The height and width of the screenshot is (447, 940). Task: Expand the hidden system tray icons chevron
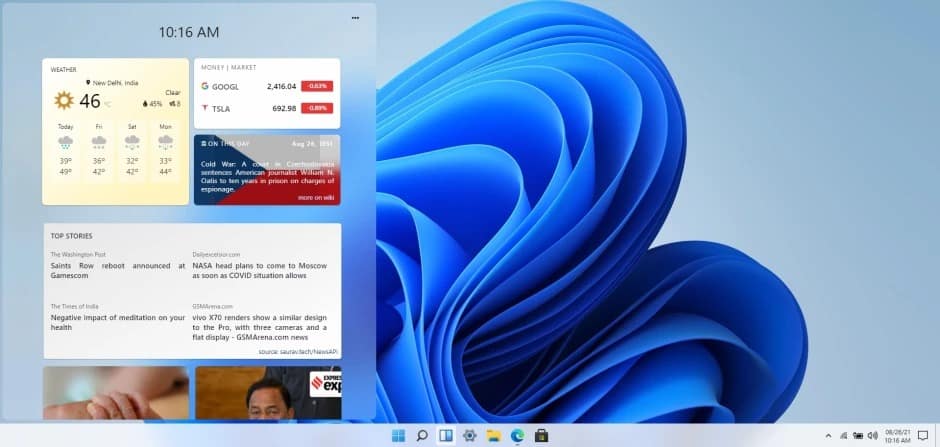click(x=828, y=435)
